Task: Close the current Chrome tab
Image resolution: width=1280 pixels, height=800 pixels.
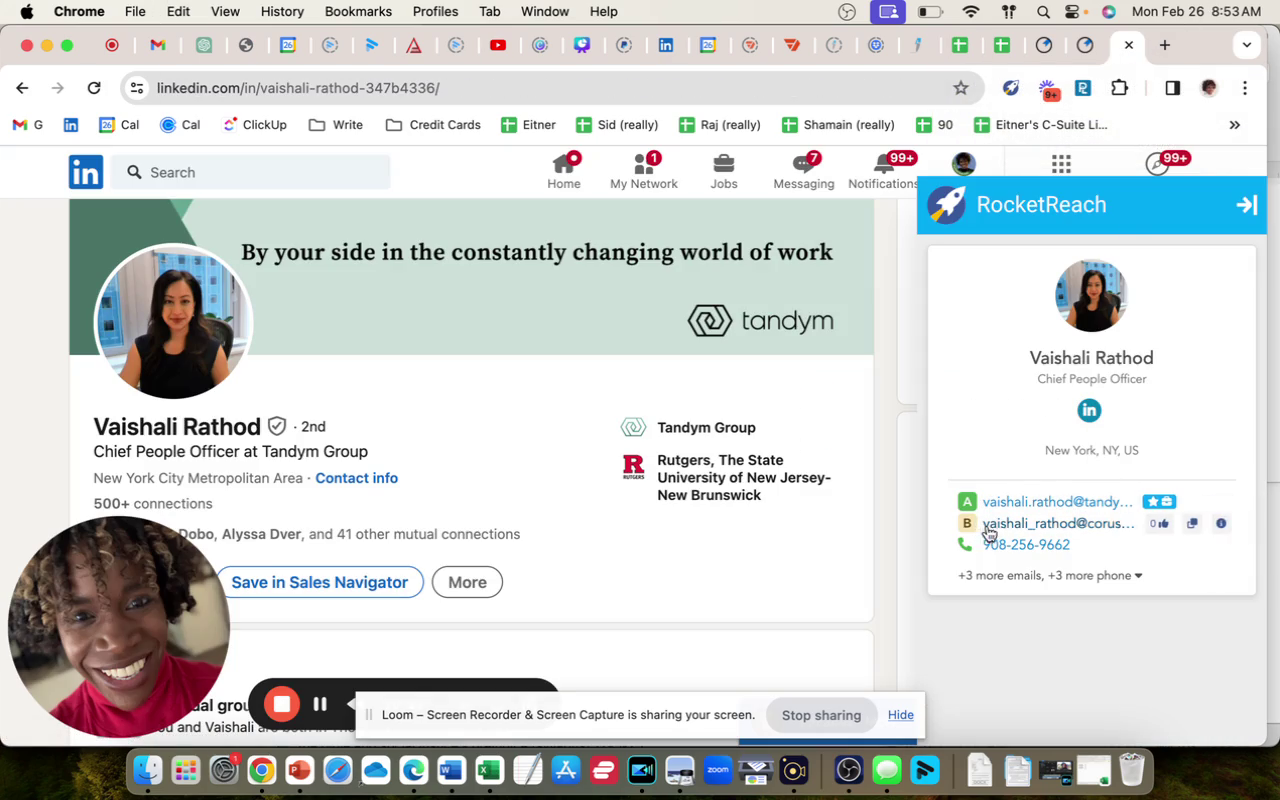Action: [x=1129, y=45]
